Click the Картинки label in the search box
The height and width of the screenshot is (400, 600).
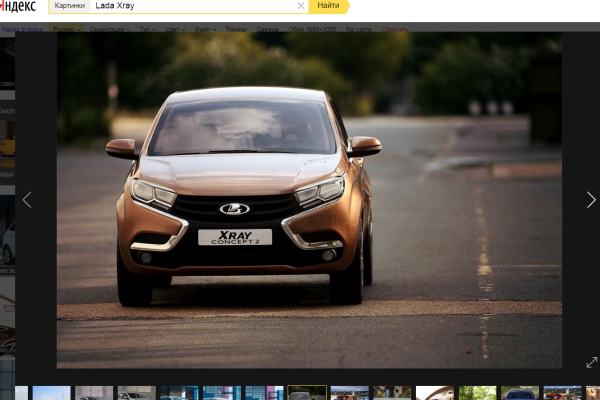click(x=70, y=6)
